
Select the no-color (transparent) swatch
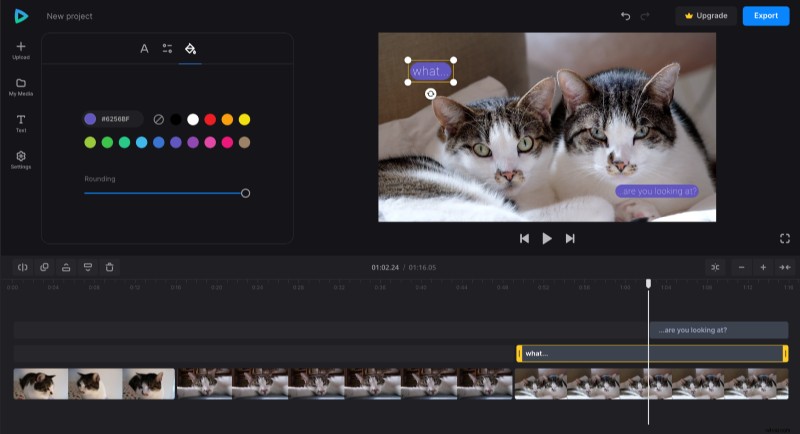159,119
